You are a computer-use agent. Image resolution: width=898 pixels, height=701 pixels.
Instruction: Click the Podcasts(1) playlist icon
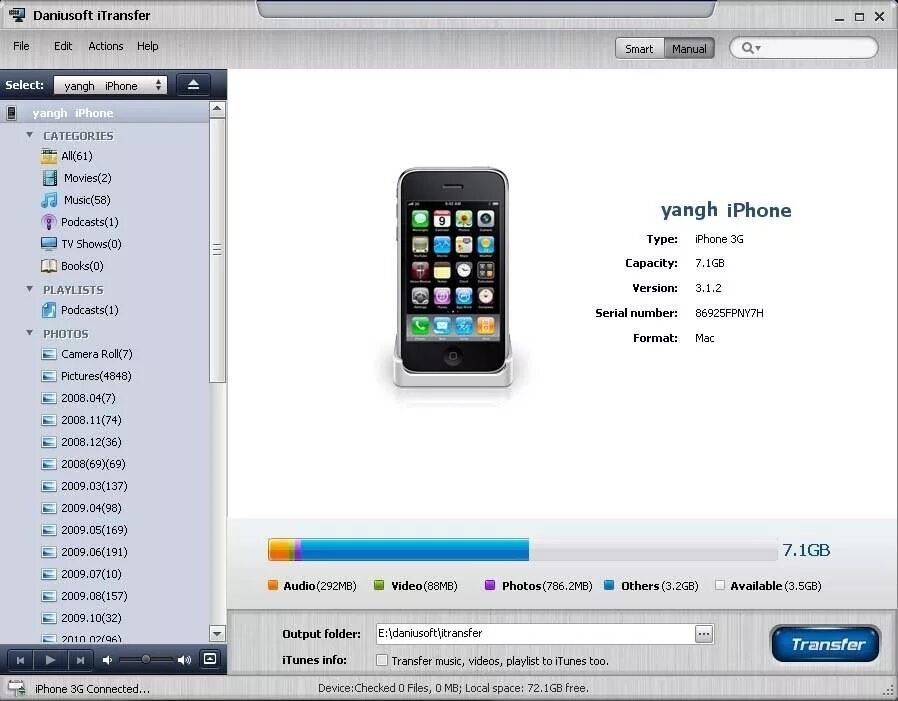[x=49, y=310]
